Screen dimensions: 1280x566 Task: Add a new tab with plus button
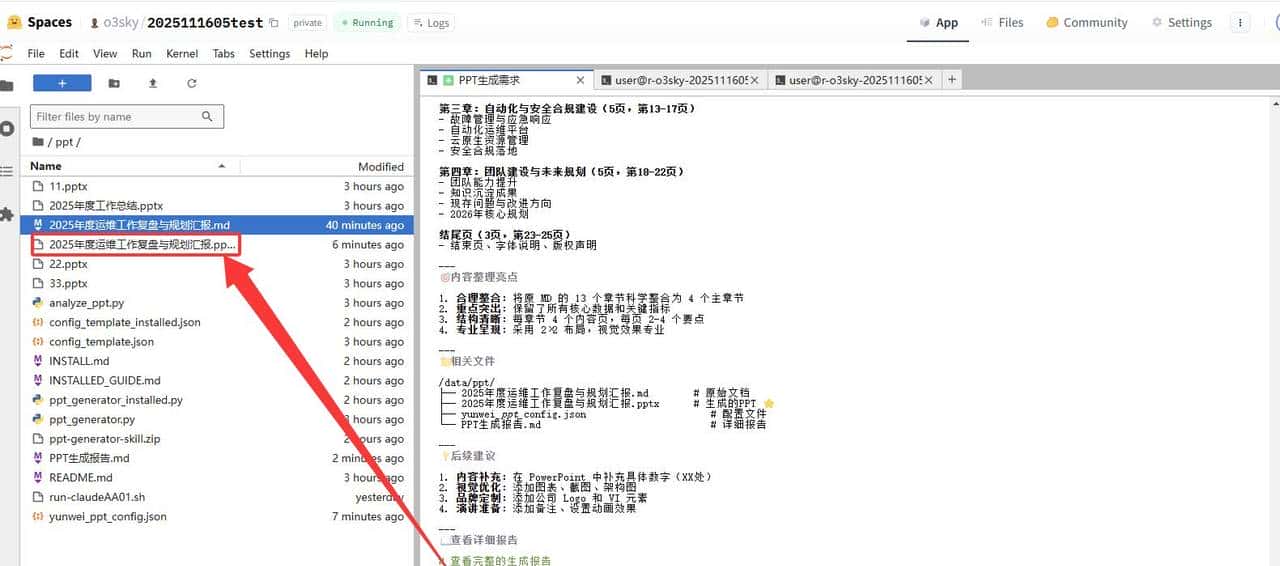952,79
